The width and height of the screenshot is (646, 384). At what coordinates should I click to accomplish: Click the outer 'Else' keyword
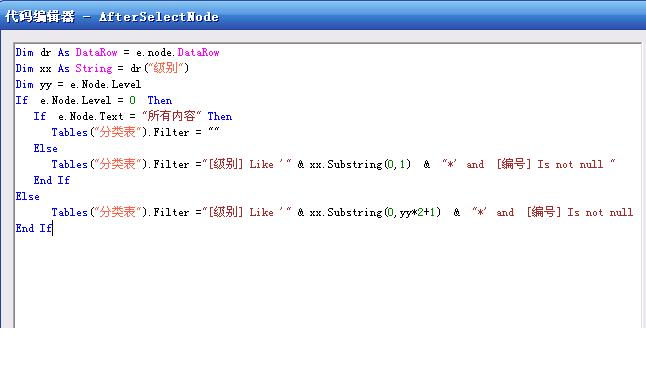coord(28,197)
